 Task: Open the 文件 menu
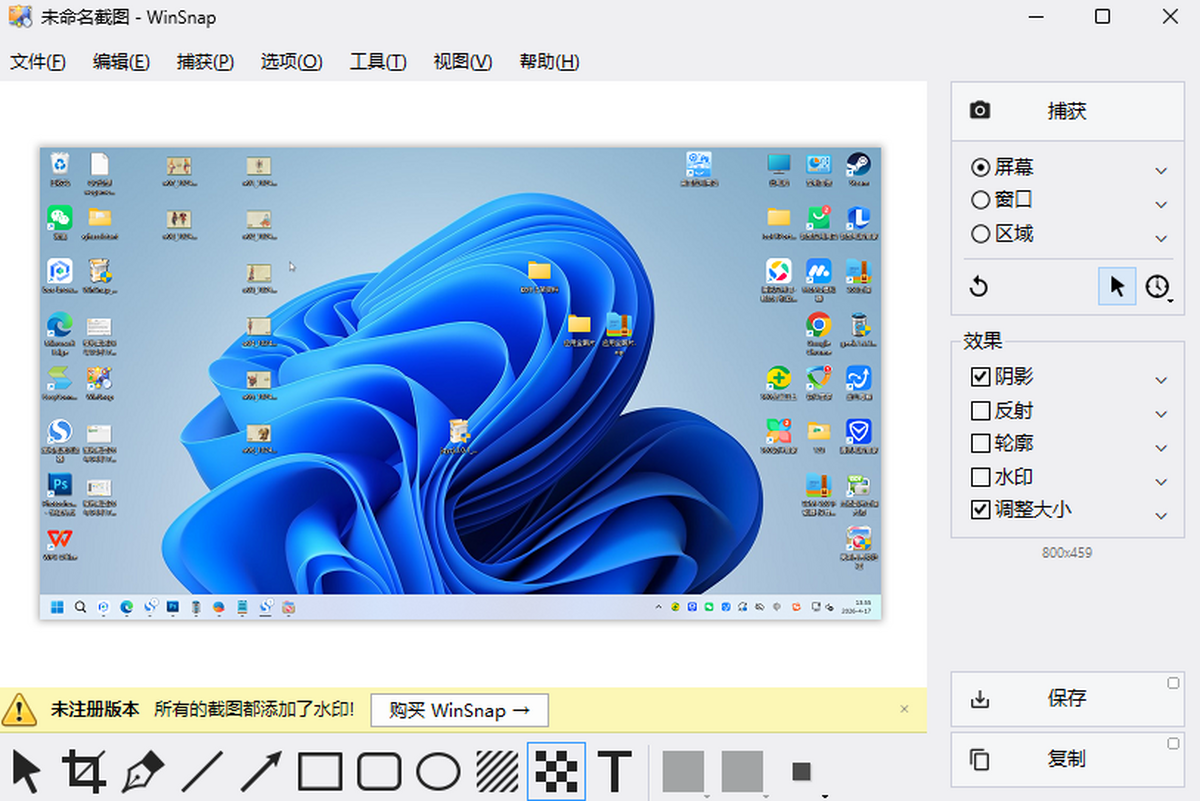coord(38,62)
